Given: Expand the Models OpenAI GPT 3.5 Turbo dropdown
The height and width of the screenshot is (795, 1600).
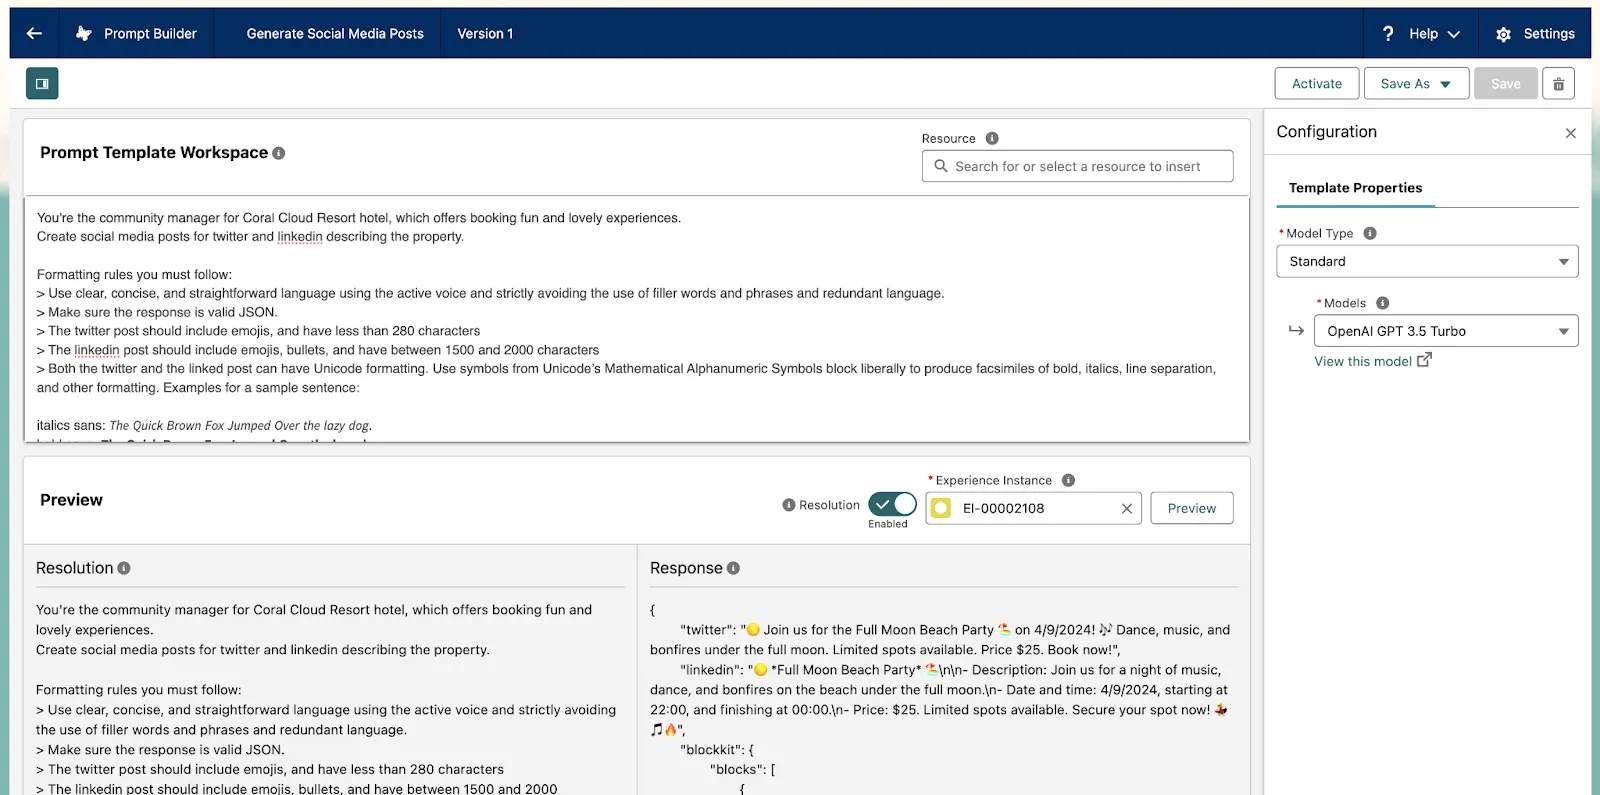Looking at the screenshot, I should point(1445,331).
